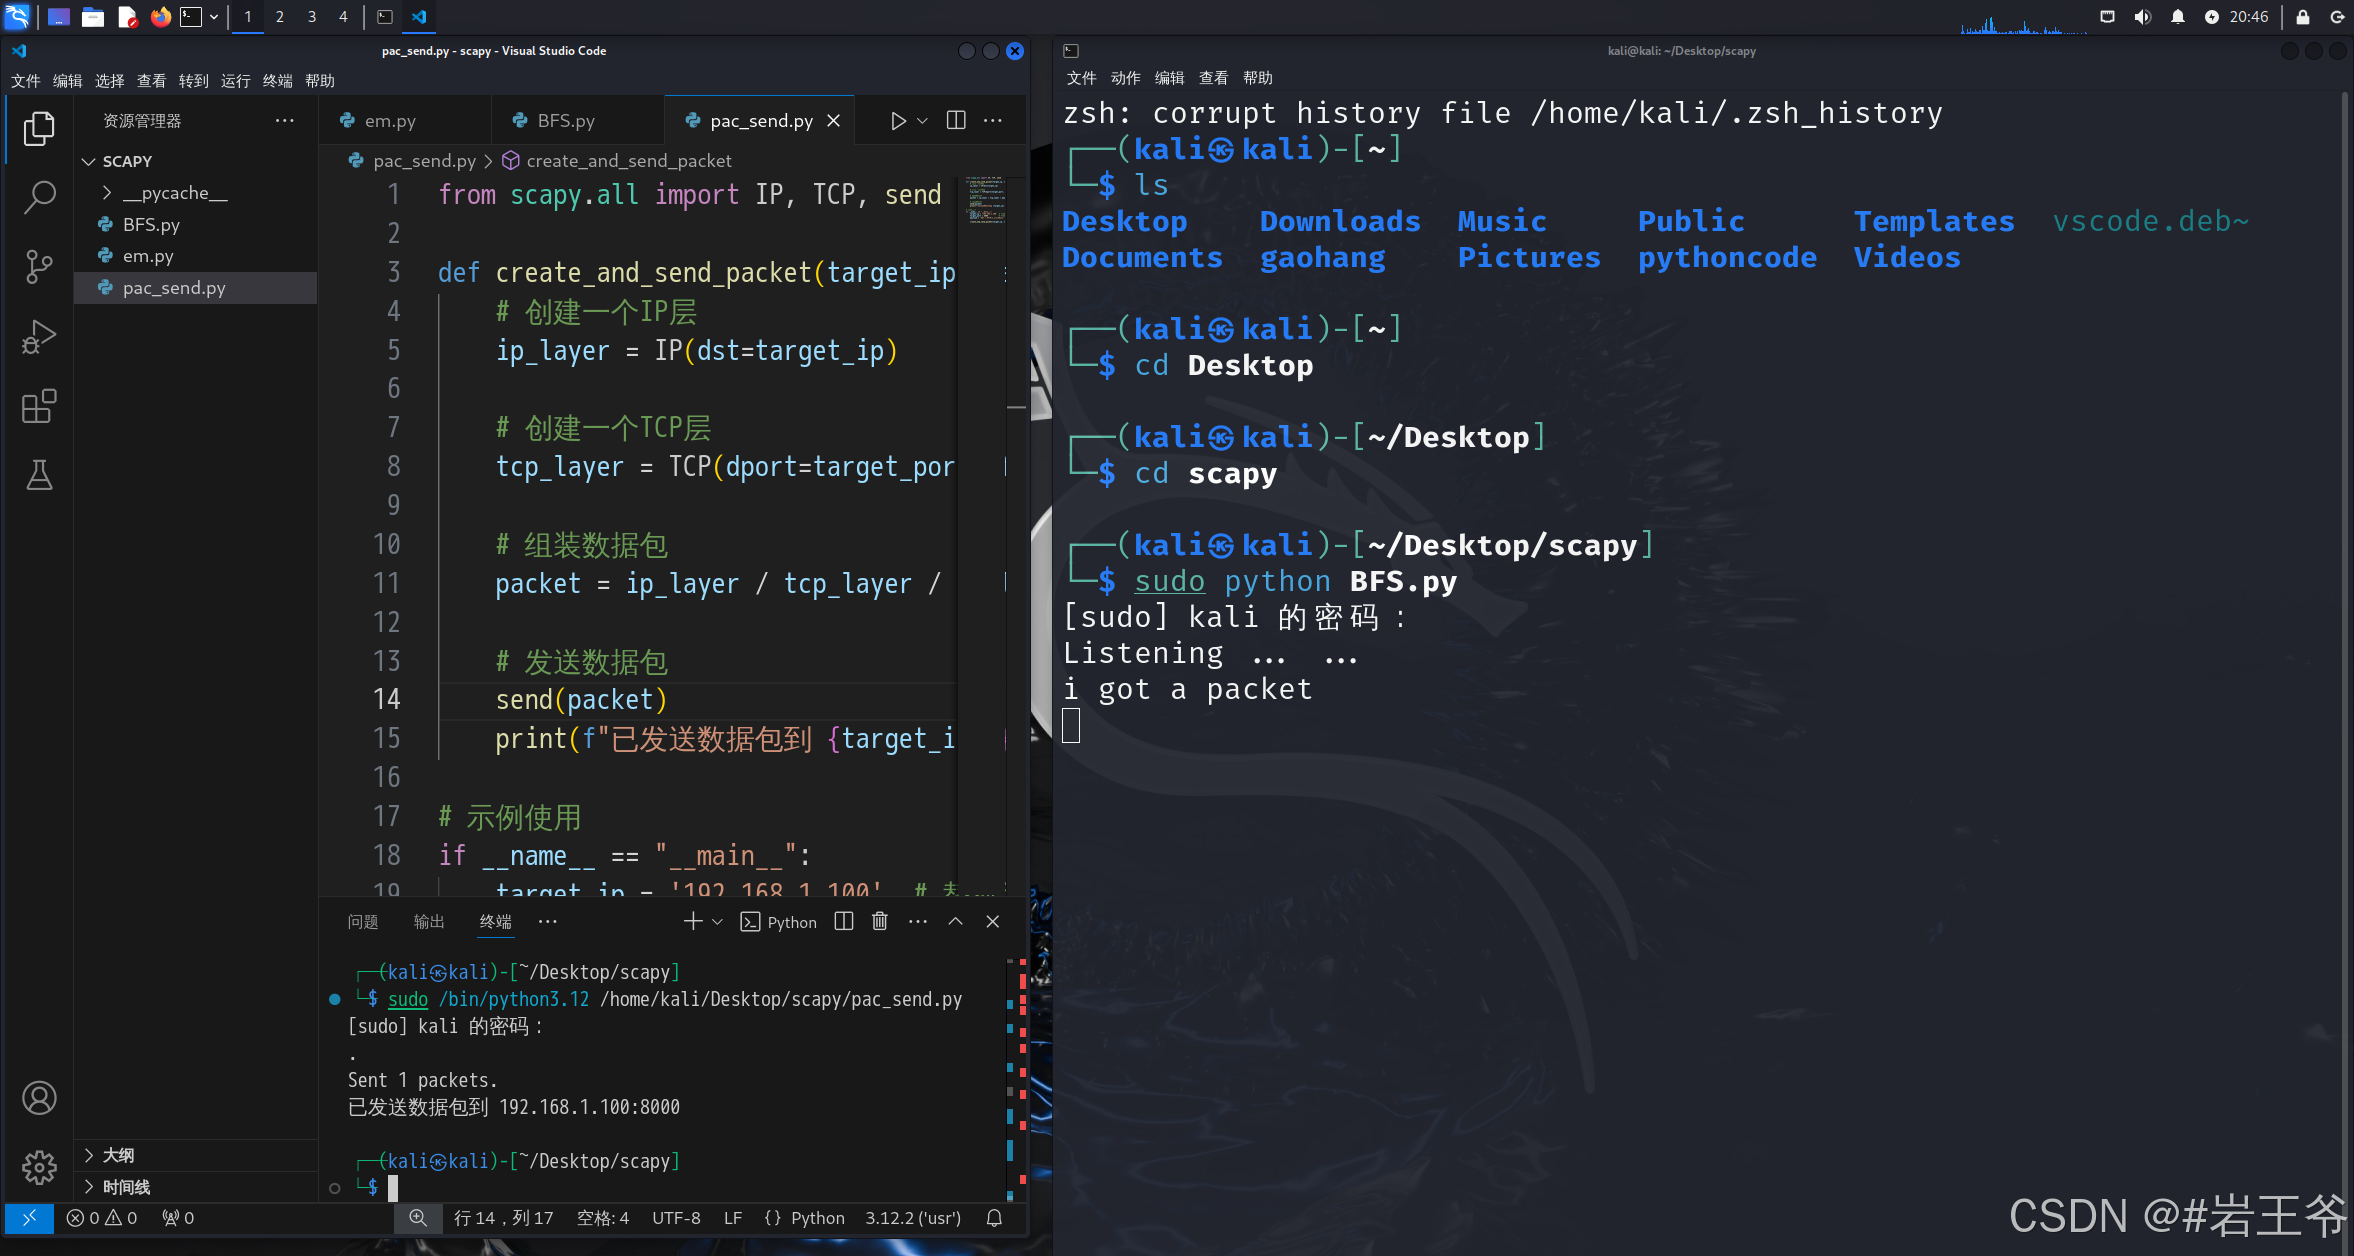Split the editor to the right
The width and height of the screenshot is (2354, 1256).
click(956, 121)
